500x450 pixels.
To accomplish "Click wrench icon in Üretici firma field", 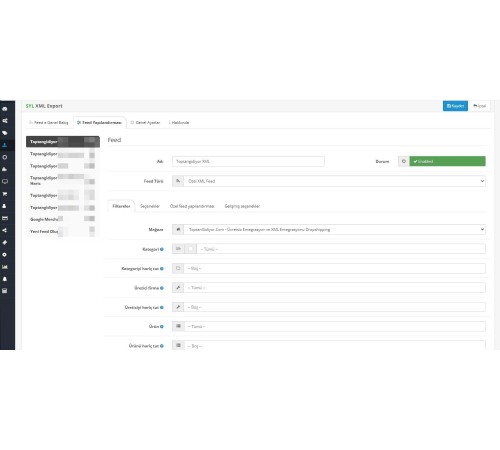I will (178, 288).
